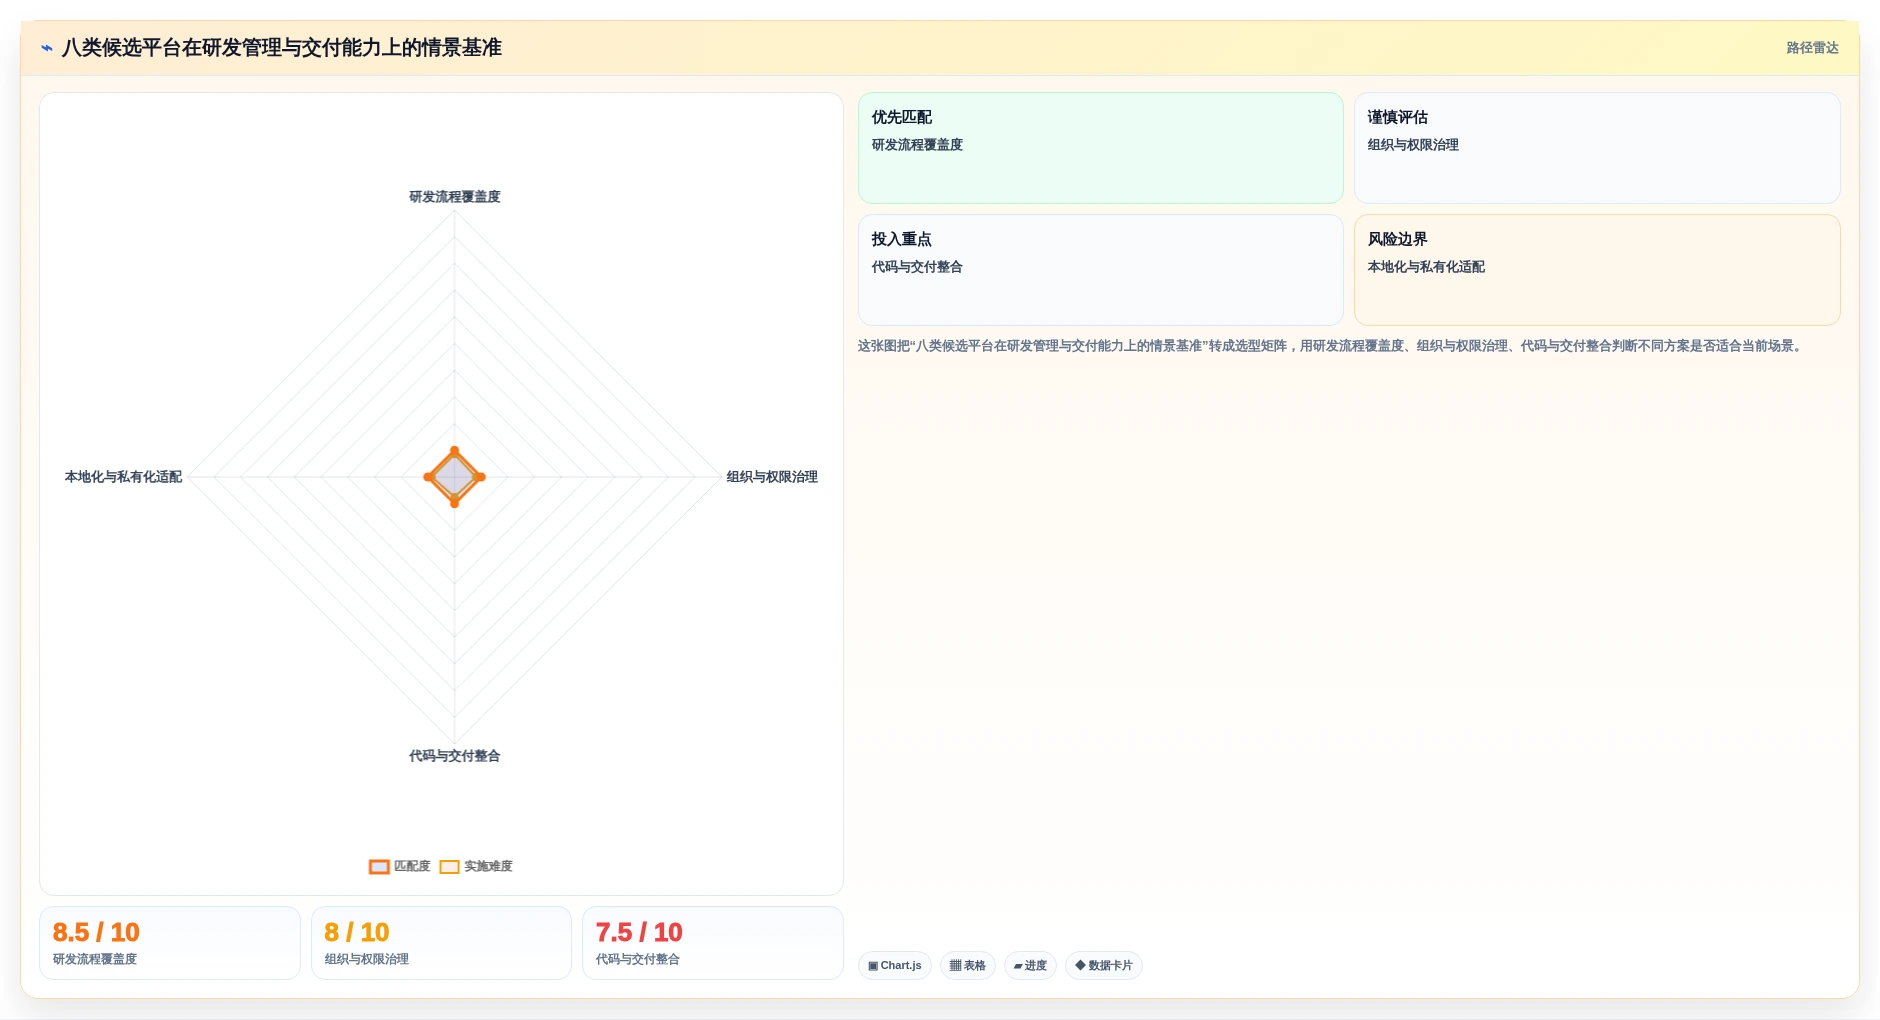Click the page title 八类候选平台…情景基准
Screen dimensions: 1880x1020
coord(282,48)
